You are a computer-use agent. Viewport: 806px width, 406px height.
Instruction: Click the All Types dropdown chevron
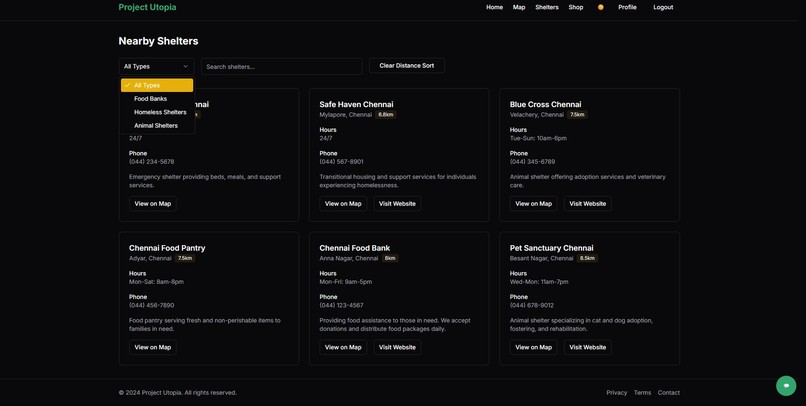point(186,66)
